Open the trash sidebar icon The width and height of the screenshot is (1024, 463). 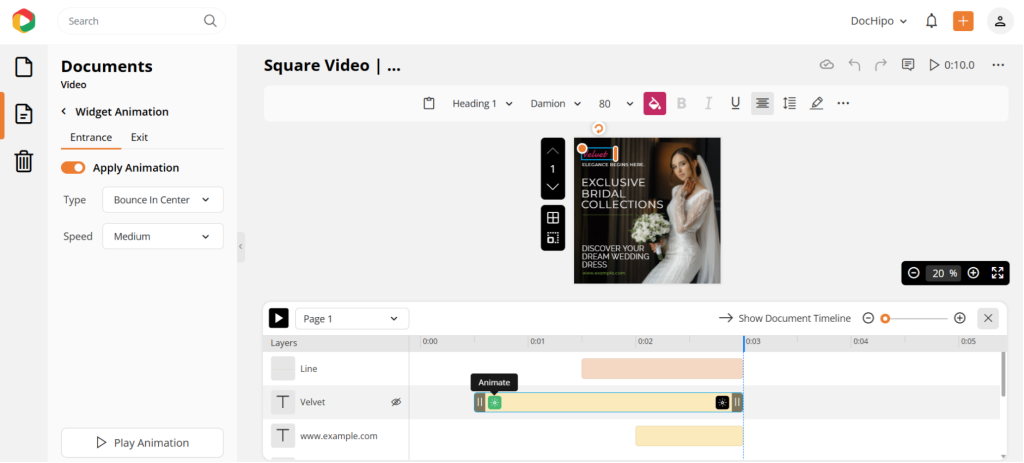pos(24,161)
